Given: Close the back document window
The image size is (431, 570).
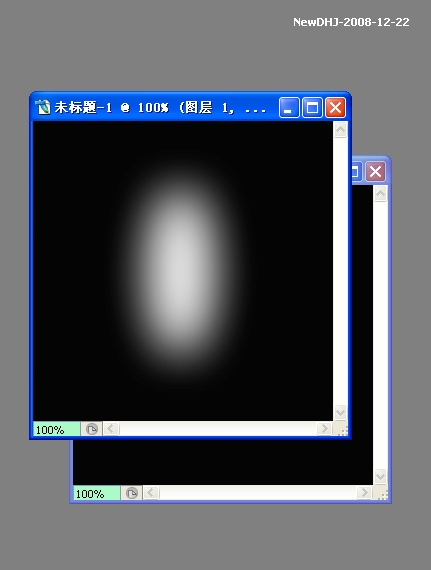Looking at the screenshot, I should coord(375,172).
